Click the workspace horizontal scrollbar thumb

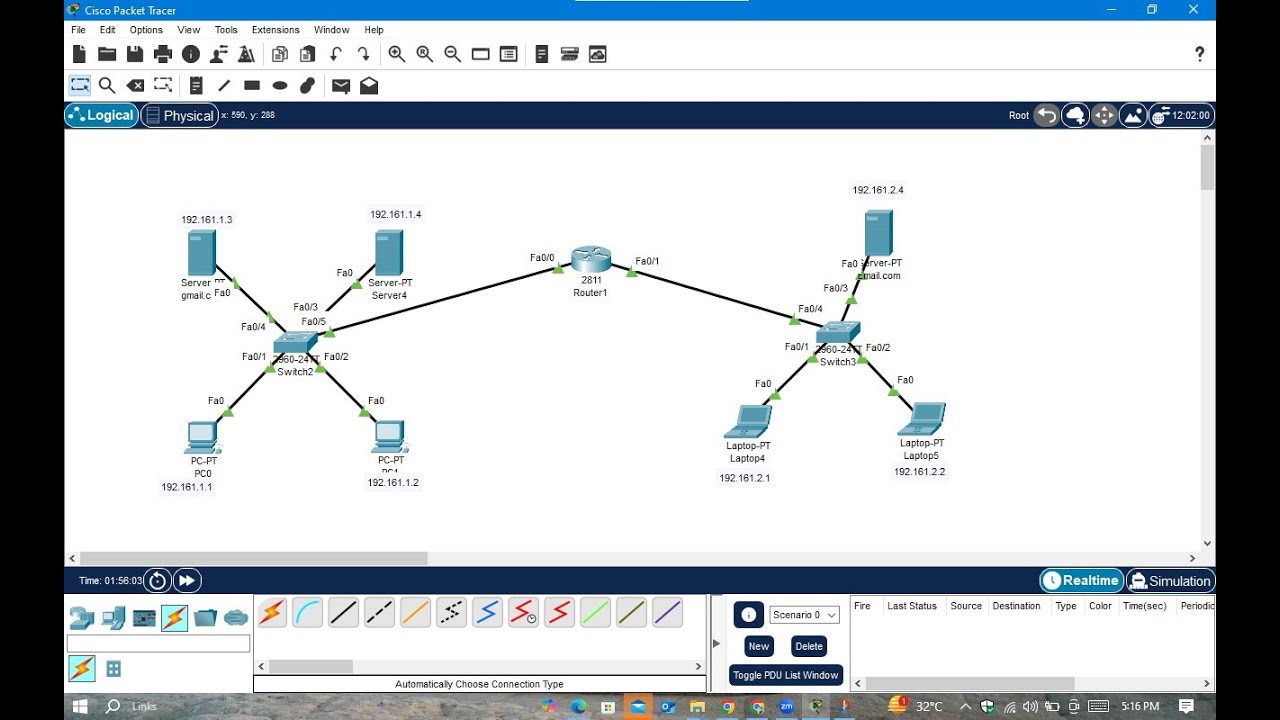(254, 558)
